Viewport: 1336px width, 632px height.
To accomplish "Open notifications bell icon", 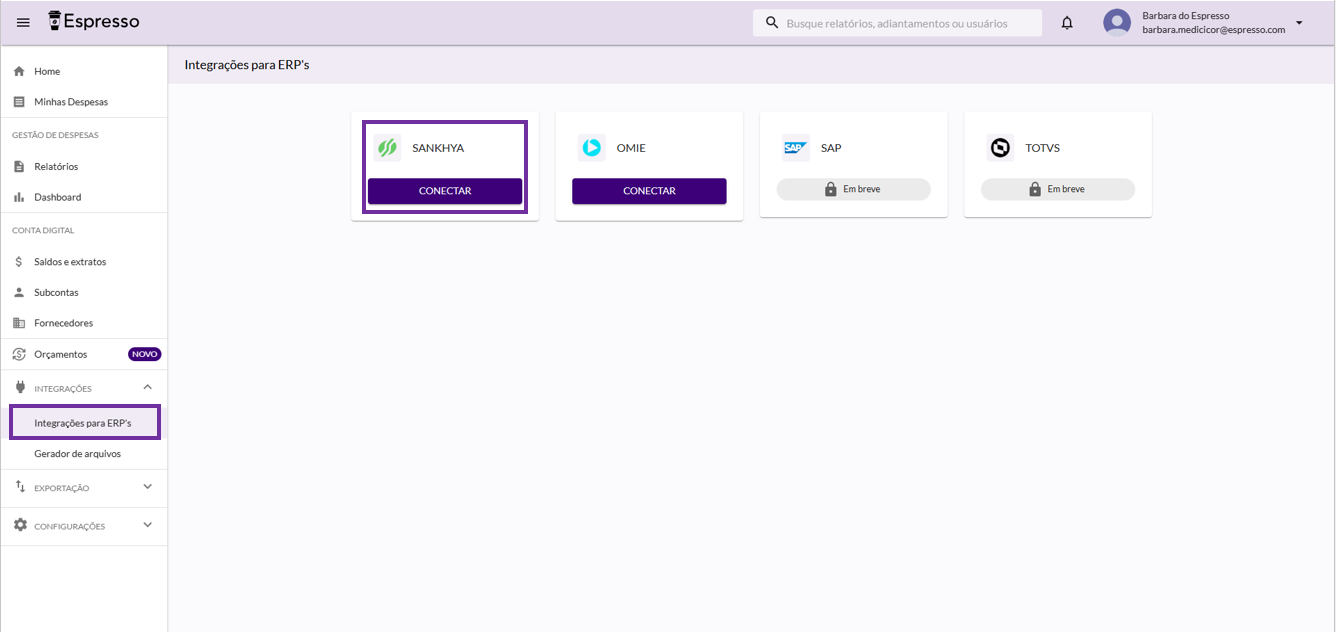I will 1067,22.
